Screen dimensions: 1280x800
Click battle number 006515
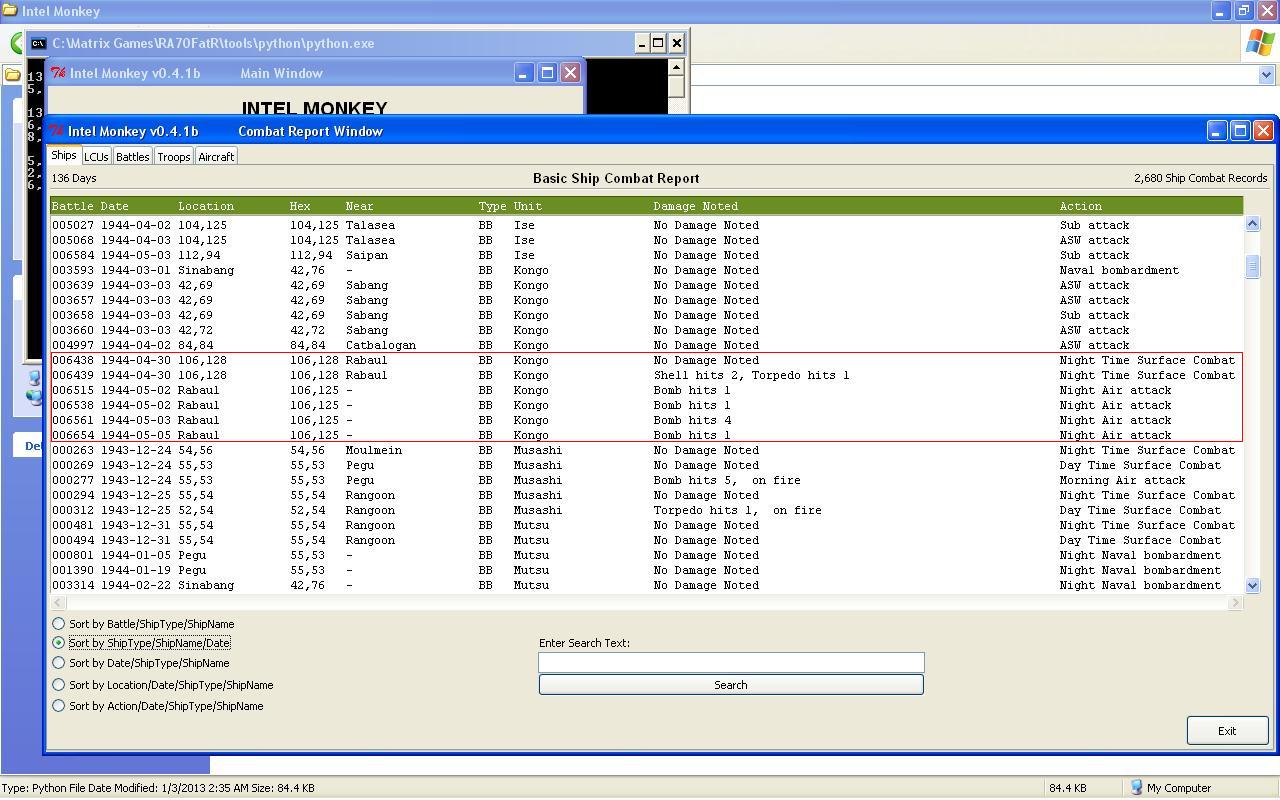[73, 390]
